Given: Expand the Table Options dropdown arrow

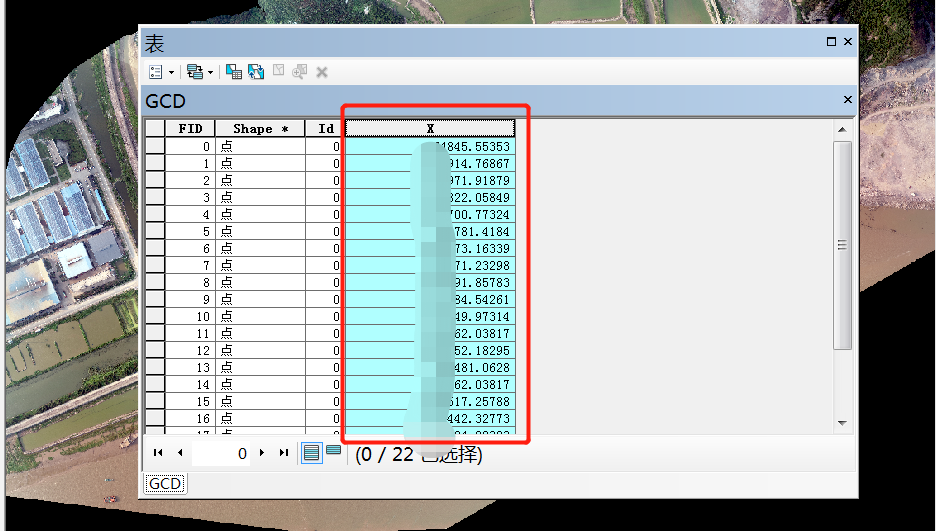Looking at the screenshot, I should [x=171, y=72].
